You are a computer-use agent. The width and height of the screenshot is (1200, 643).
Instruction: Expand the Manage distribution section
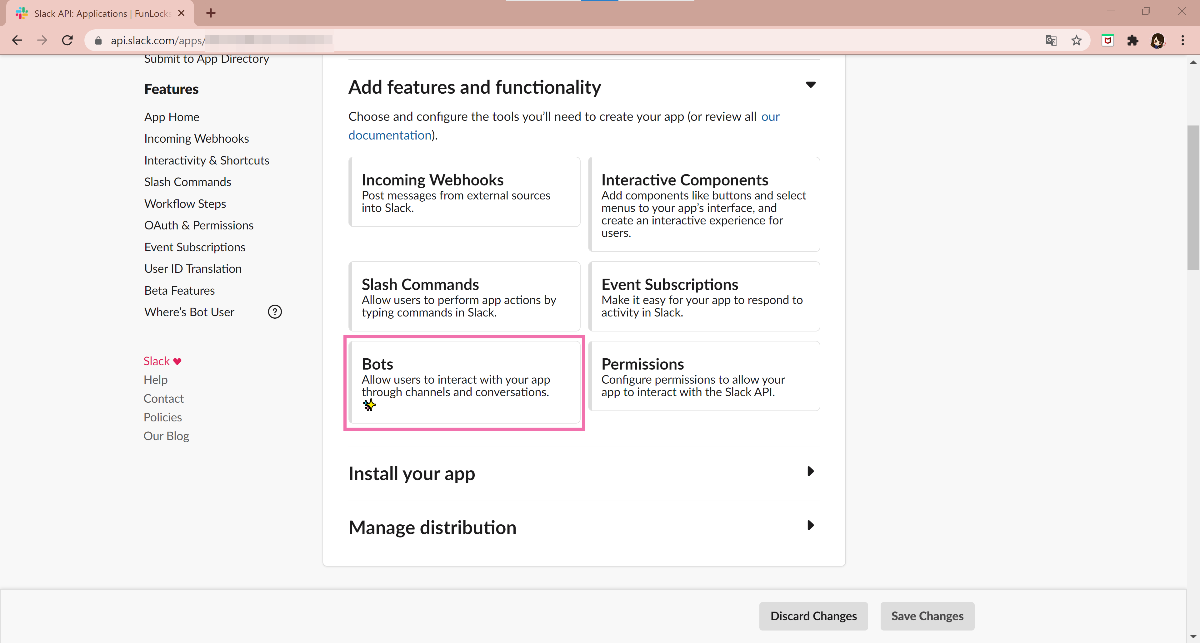811,525
